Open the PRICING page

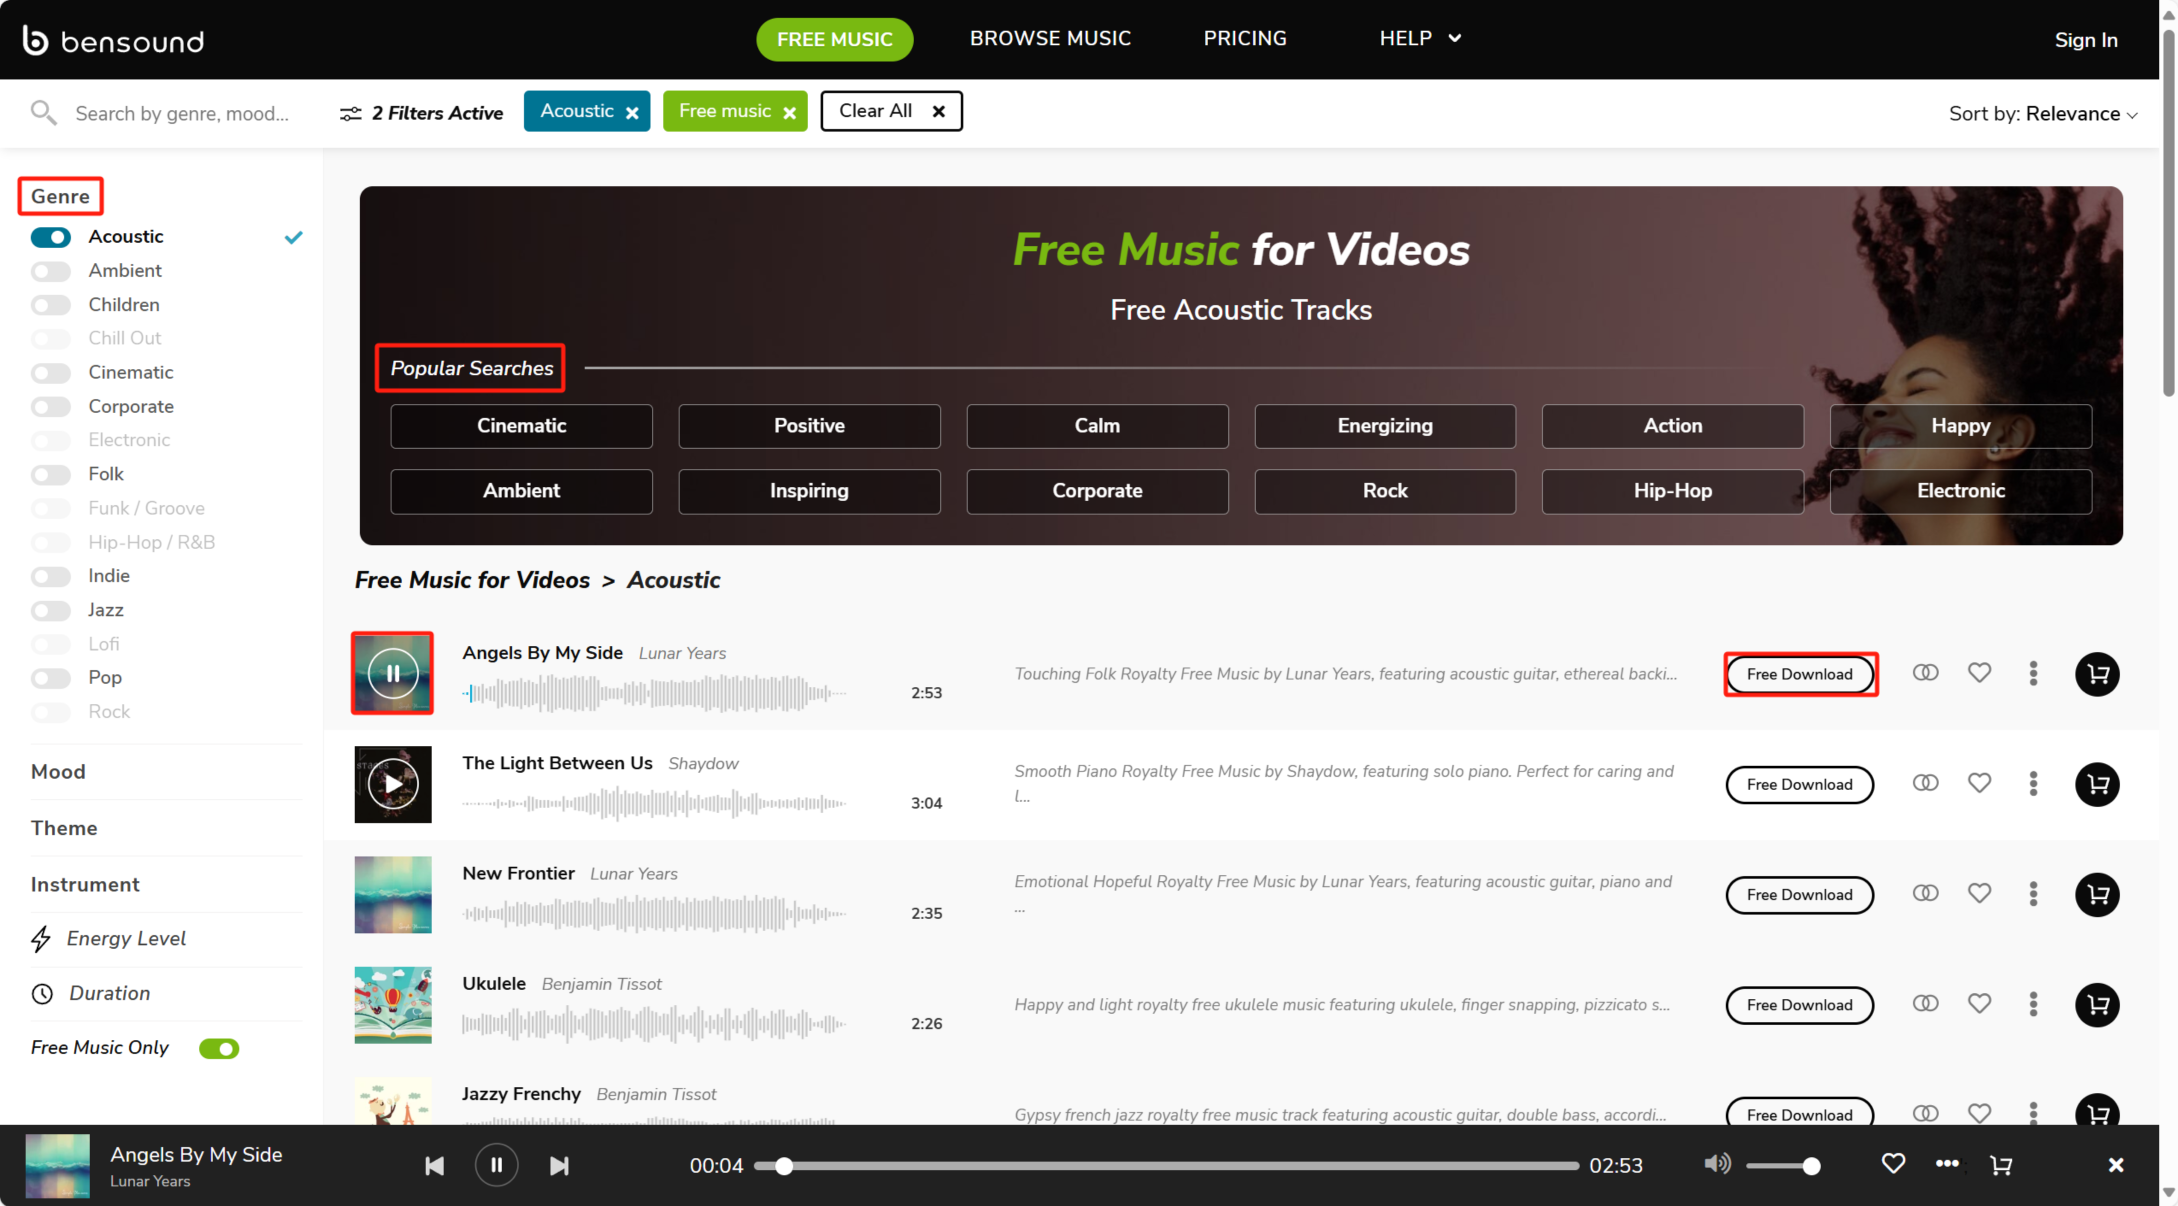[x=1244, y=38]
